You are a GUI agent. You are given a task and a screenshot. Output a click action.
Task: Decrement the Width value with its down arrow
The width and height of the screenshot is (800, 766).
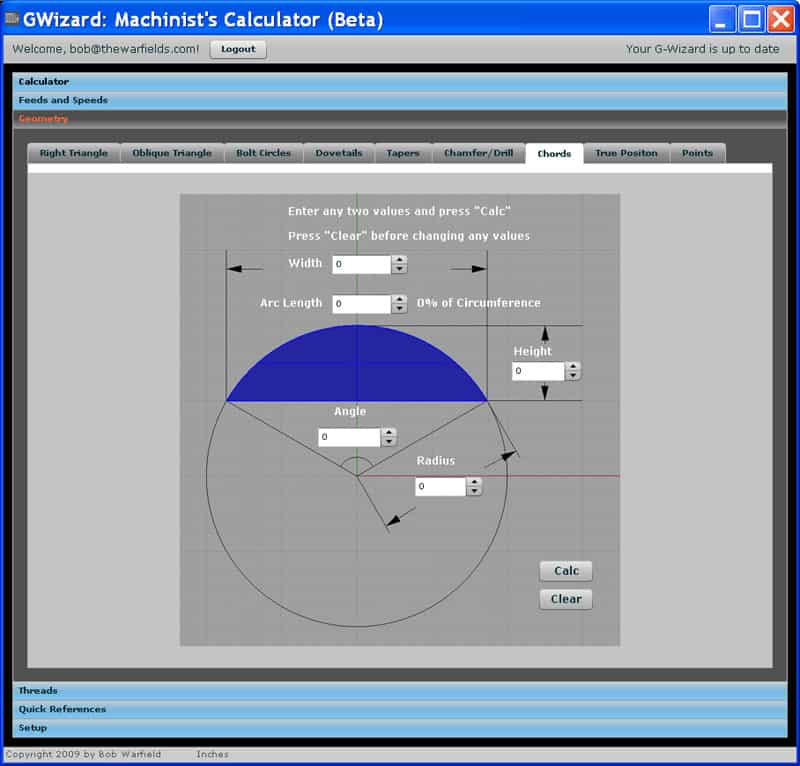coord(397,268)
